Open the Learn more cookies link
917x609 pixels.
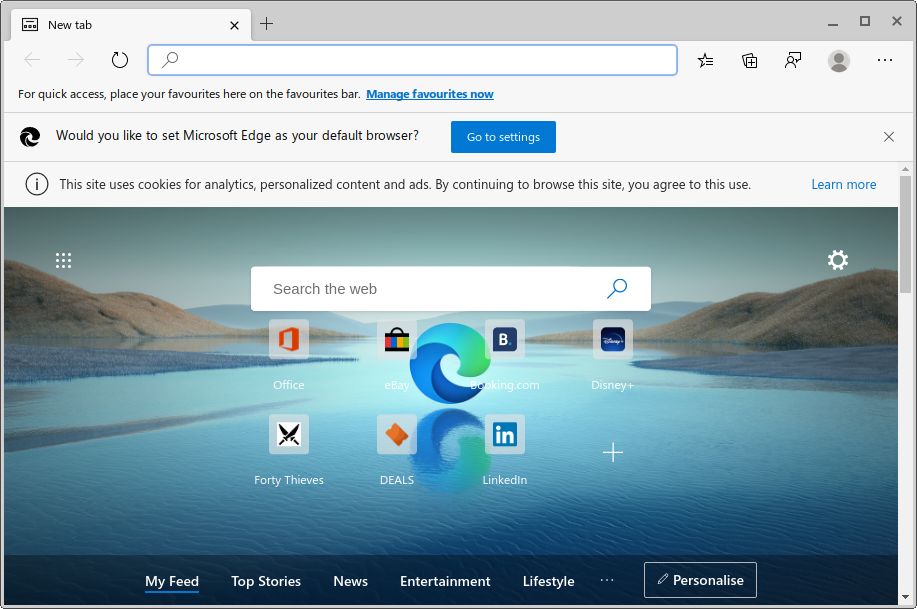(x=843, y=184)
